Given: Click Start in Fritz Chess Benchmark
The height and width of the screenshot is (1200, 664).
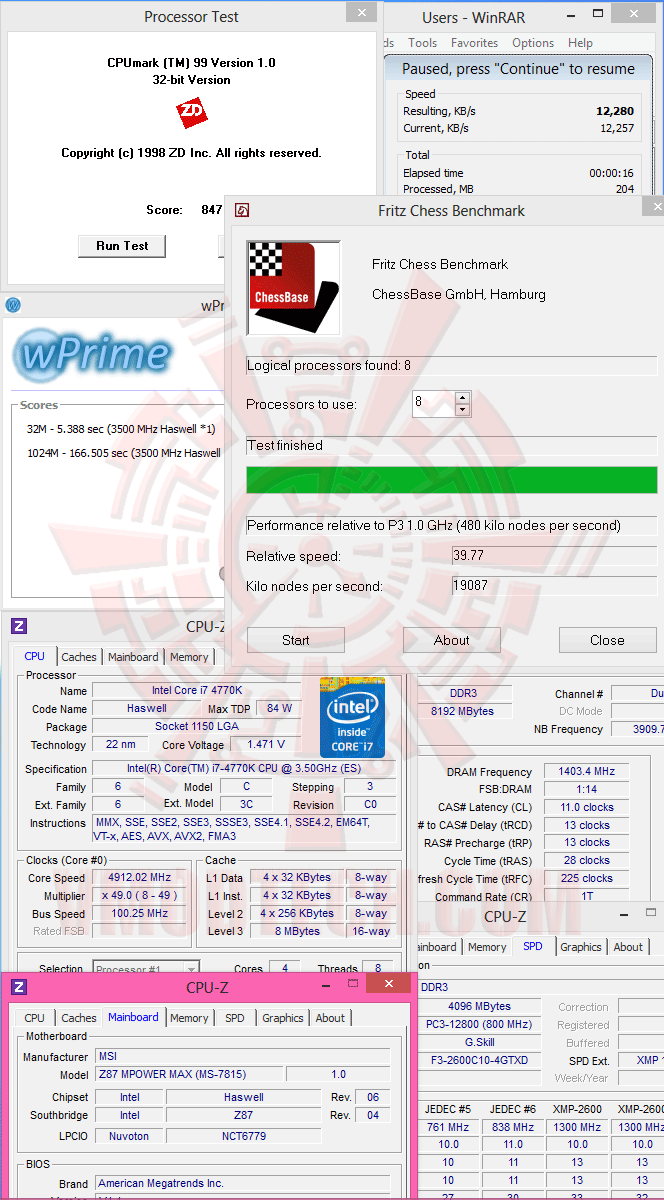Looking at the screenshot, I should 296,640.
